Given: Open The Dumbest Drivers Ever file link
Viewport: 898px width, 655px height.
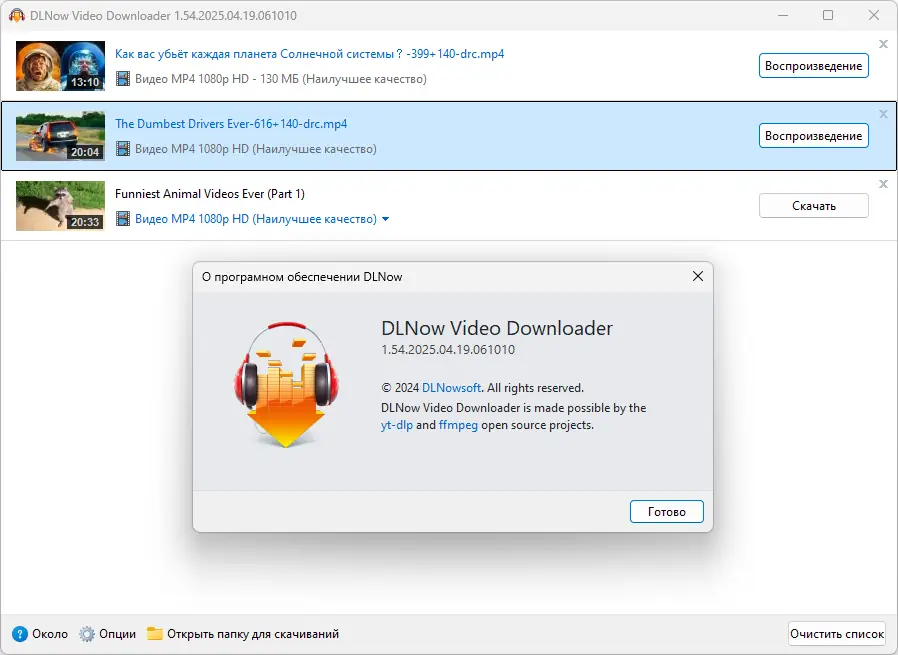Looking at the screenshot, I should 231,124.
